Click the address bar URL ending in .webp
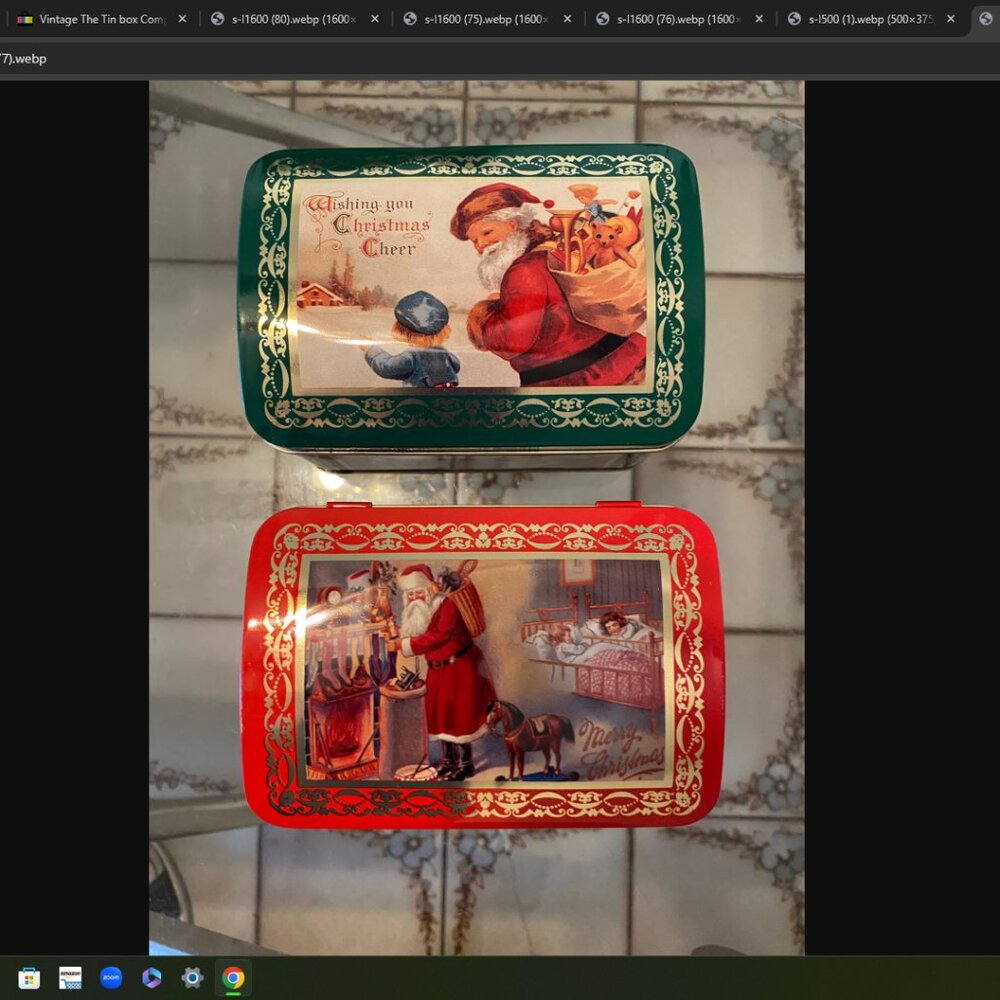The image size is (1000, 1000). click(x=24, y=59)
